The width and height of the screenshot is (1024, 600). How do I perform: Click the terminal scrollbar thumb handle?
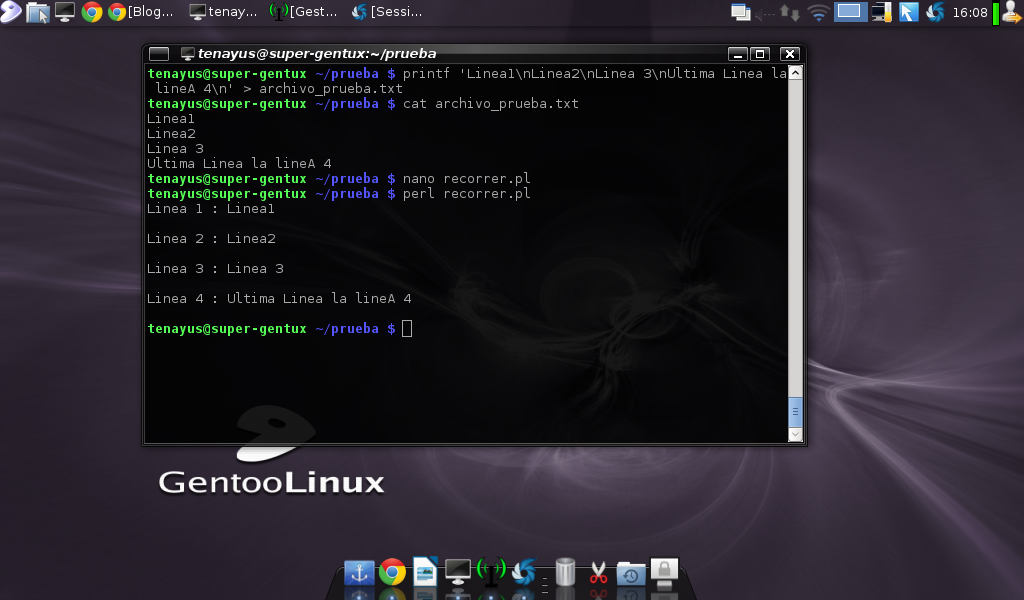(x=795, y=411)
